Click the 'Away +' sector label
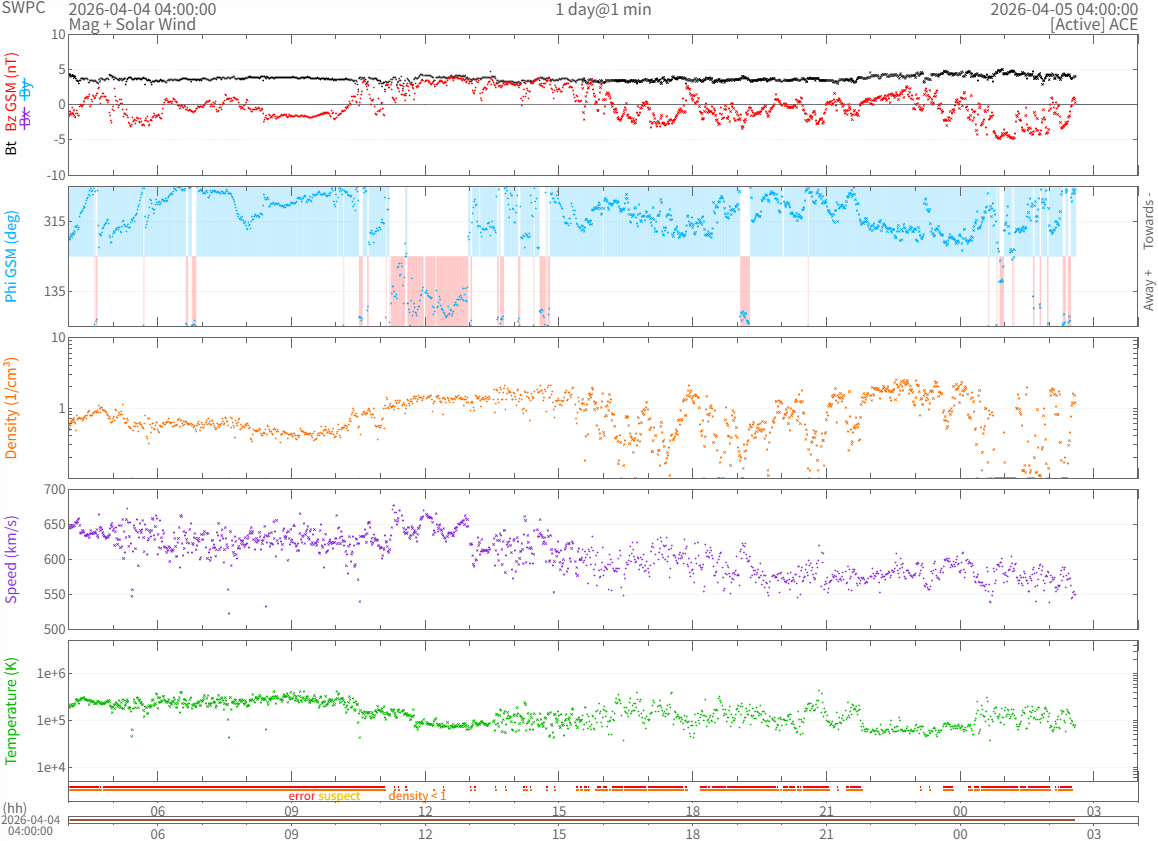The width and height of the screenshot is (1158, 841). pos(1148,290)
